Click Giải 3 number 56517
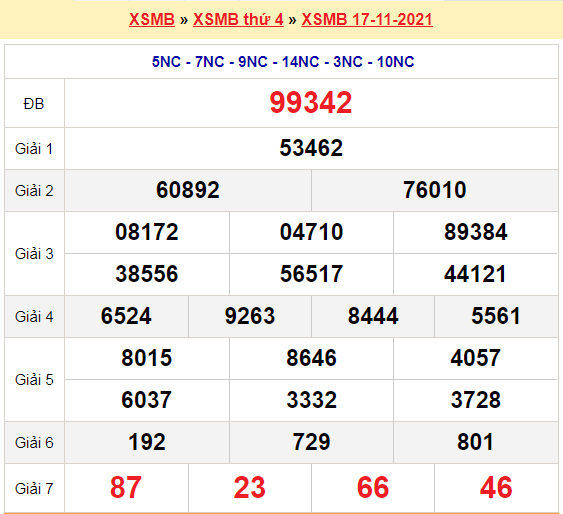The image size is (563, 514). pyautogui.click(x=311, y=274)
